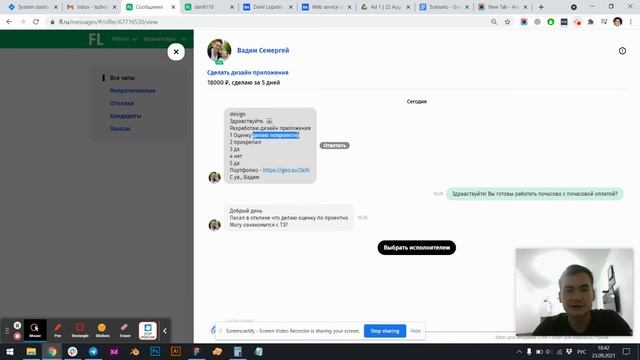Click the browser address bar
This screenshot has width=640, height=360.
coord(269,22)
